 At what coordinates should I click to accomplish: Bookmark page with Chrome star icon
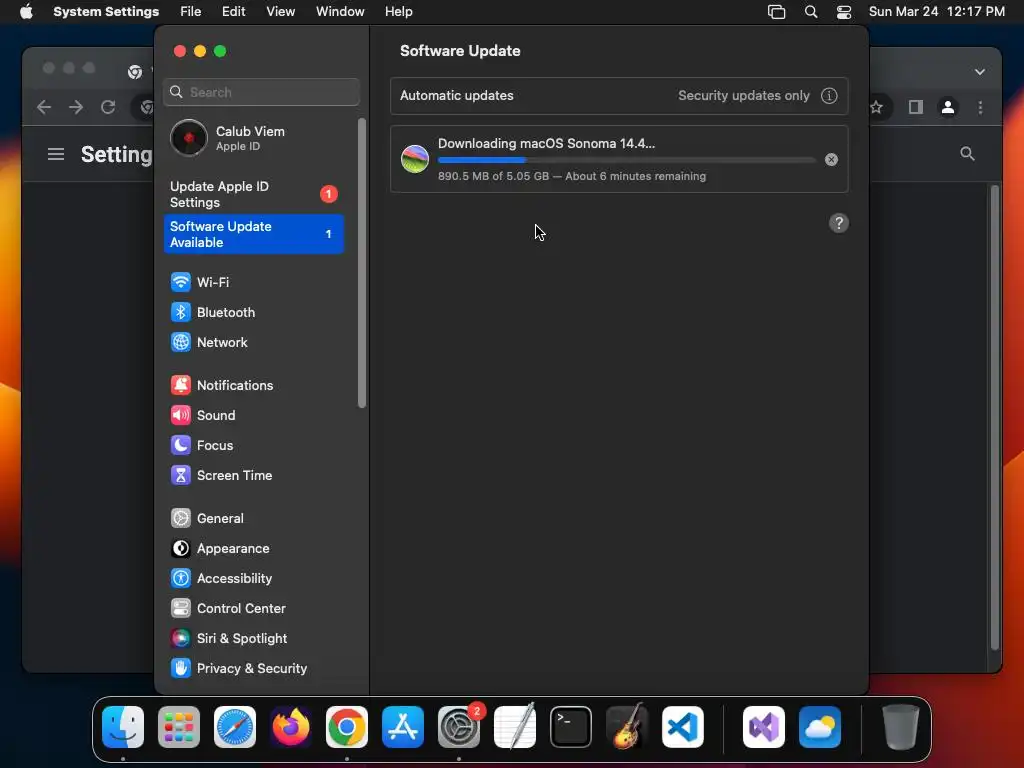point(876,107)
